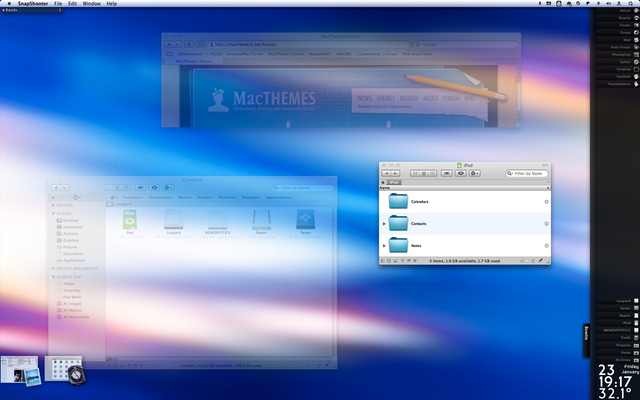
Task: Open the Edit menu
Action: click(72, 3)
